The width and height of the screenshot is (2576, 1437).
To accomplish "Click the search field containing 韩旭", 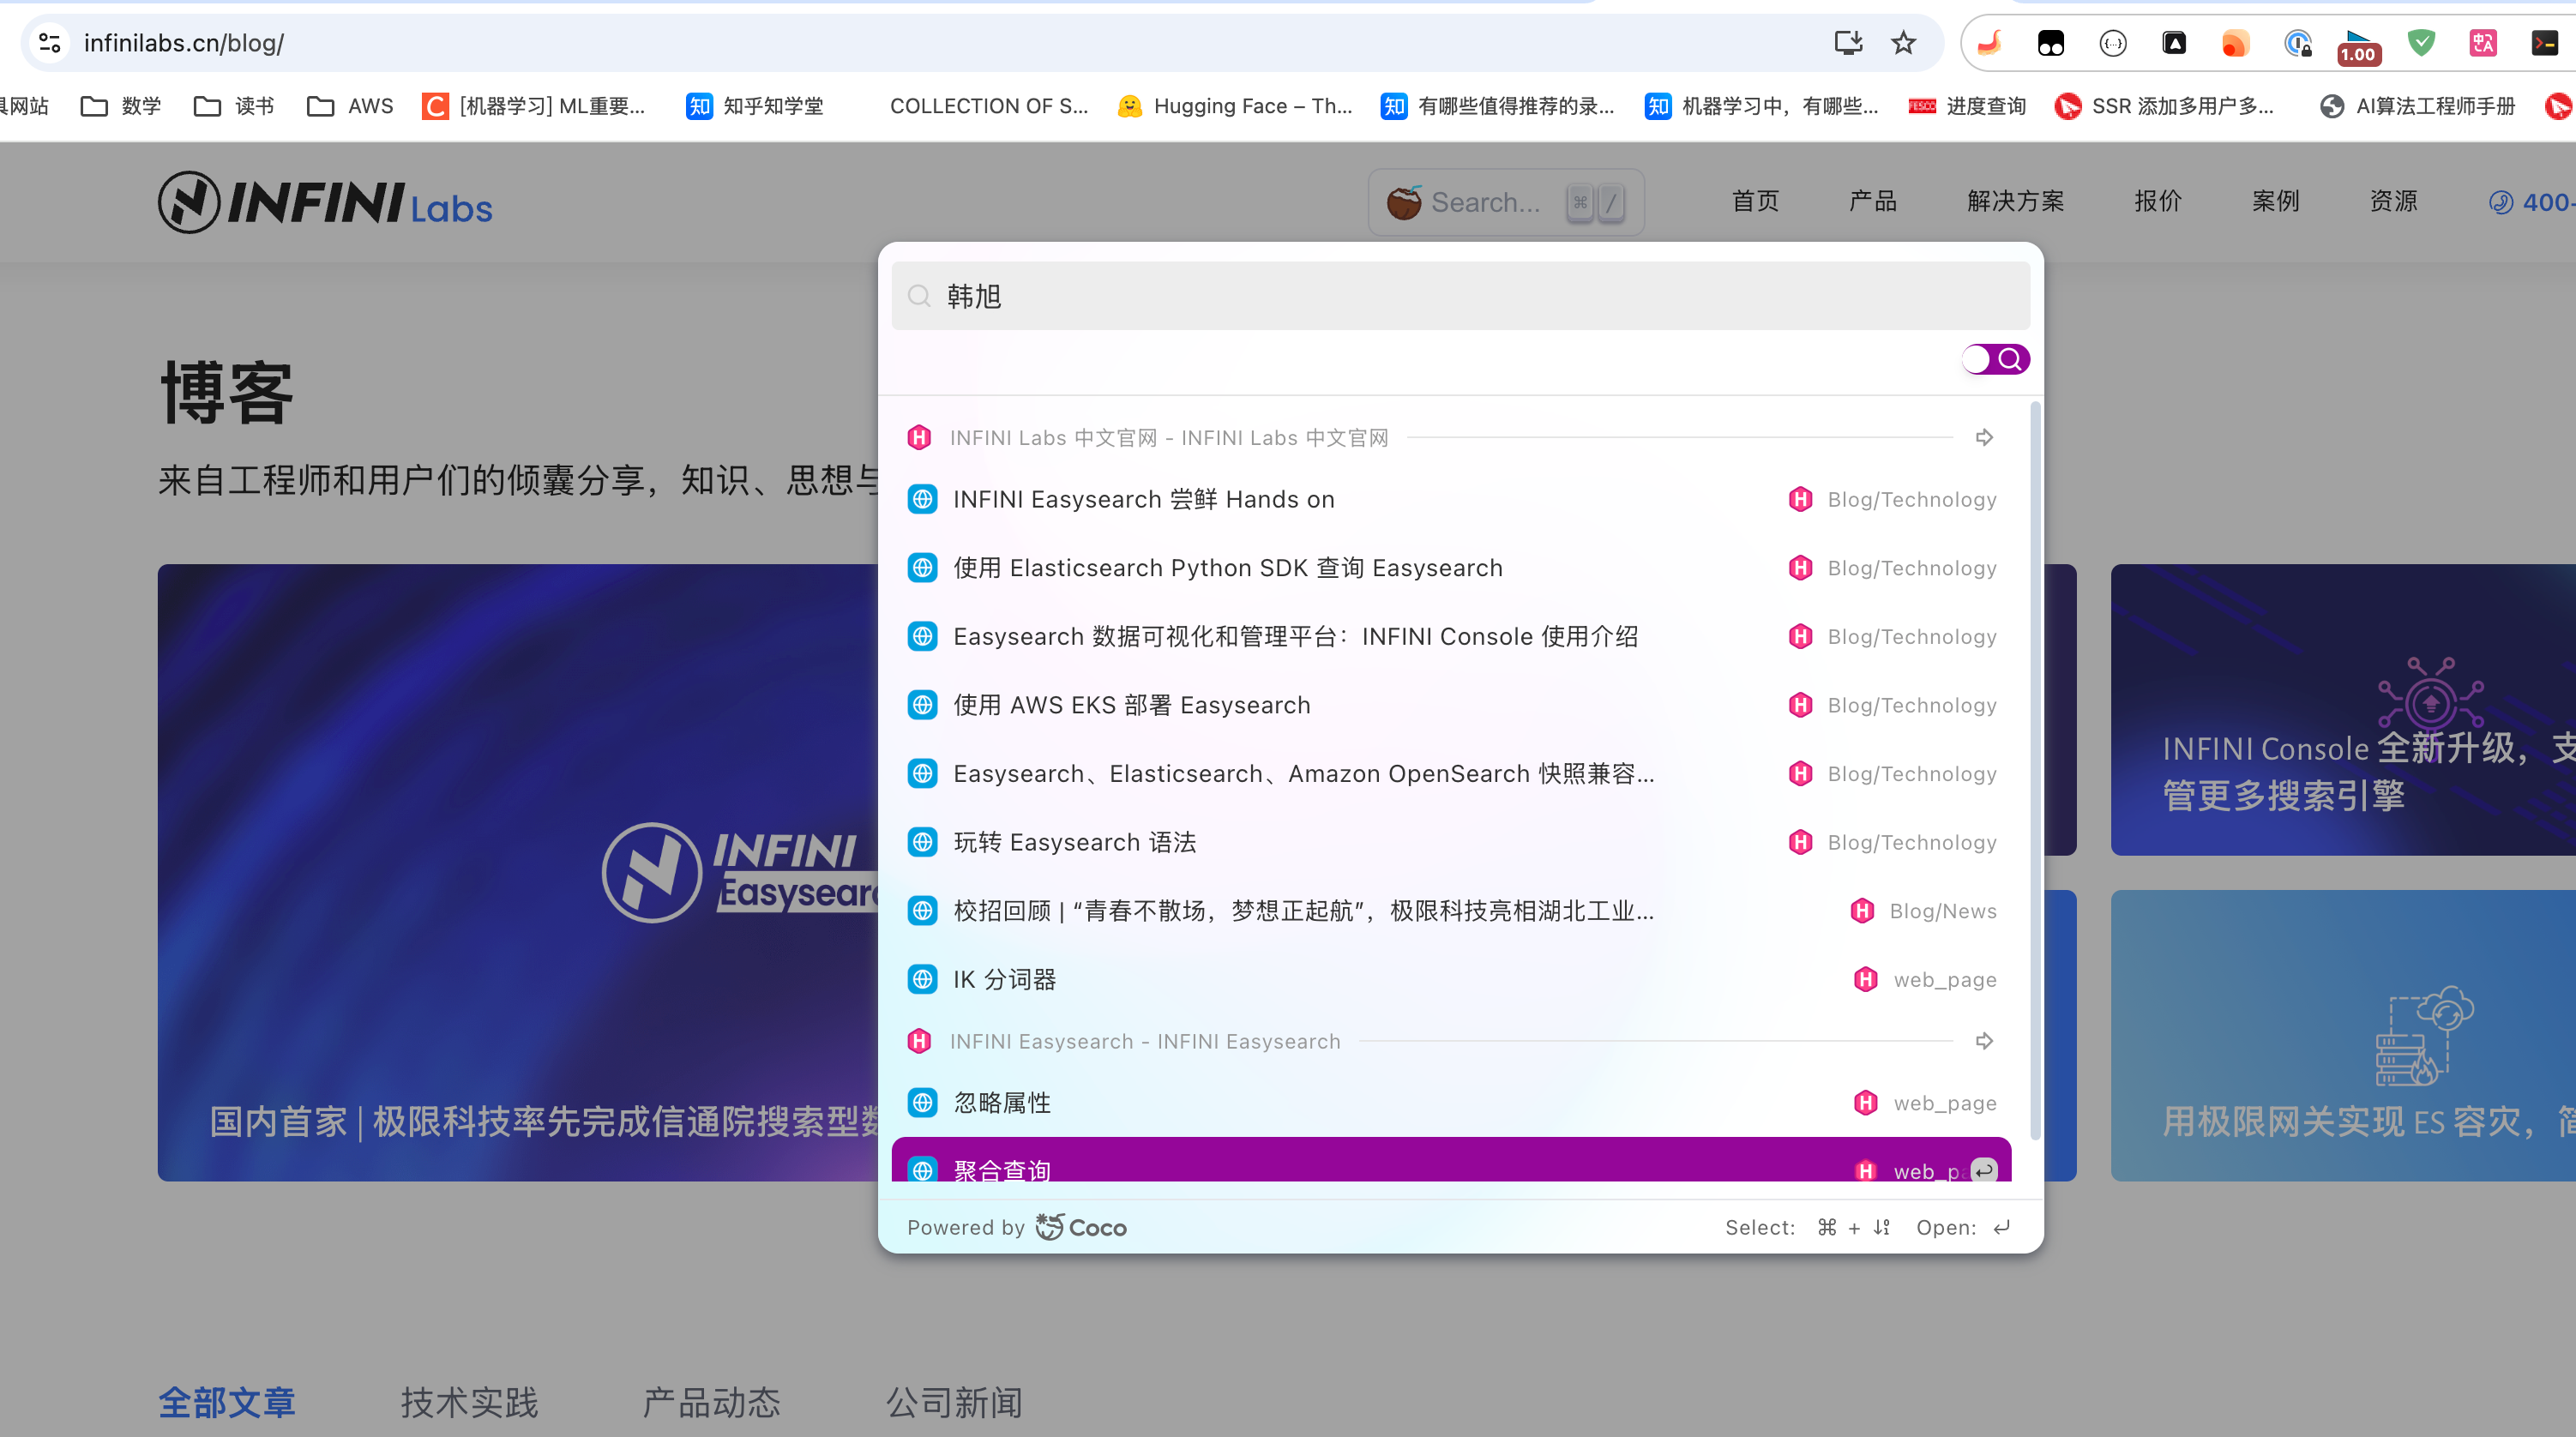I will click(1460, 296).
